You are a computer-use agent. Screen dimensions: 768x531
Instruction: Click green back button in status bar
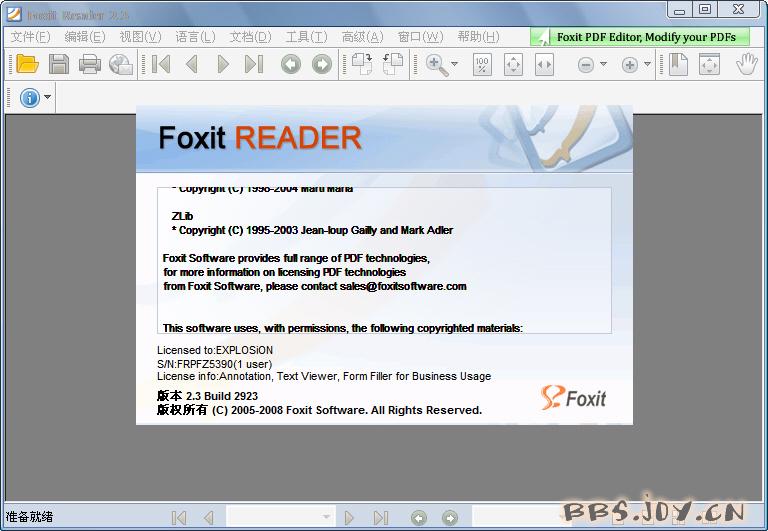tap(419, 518)
